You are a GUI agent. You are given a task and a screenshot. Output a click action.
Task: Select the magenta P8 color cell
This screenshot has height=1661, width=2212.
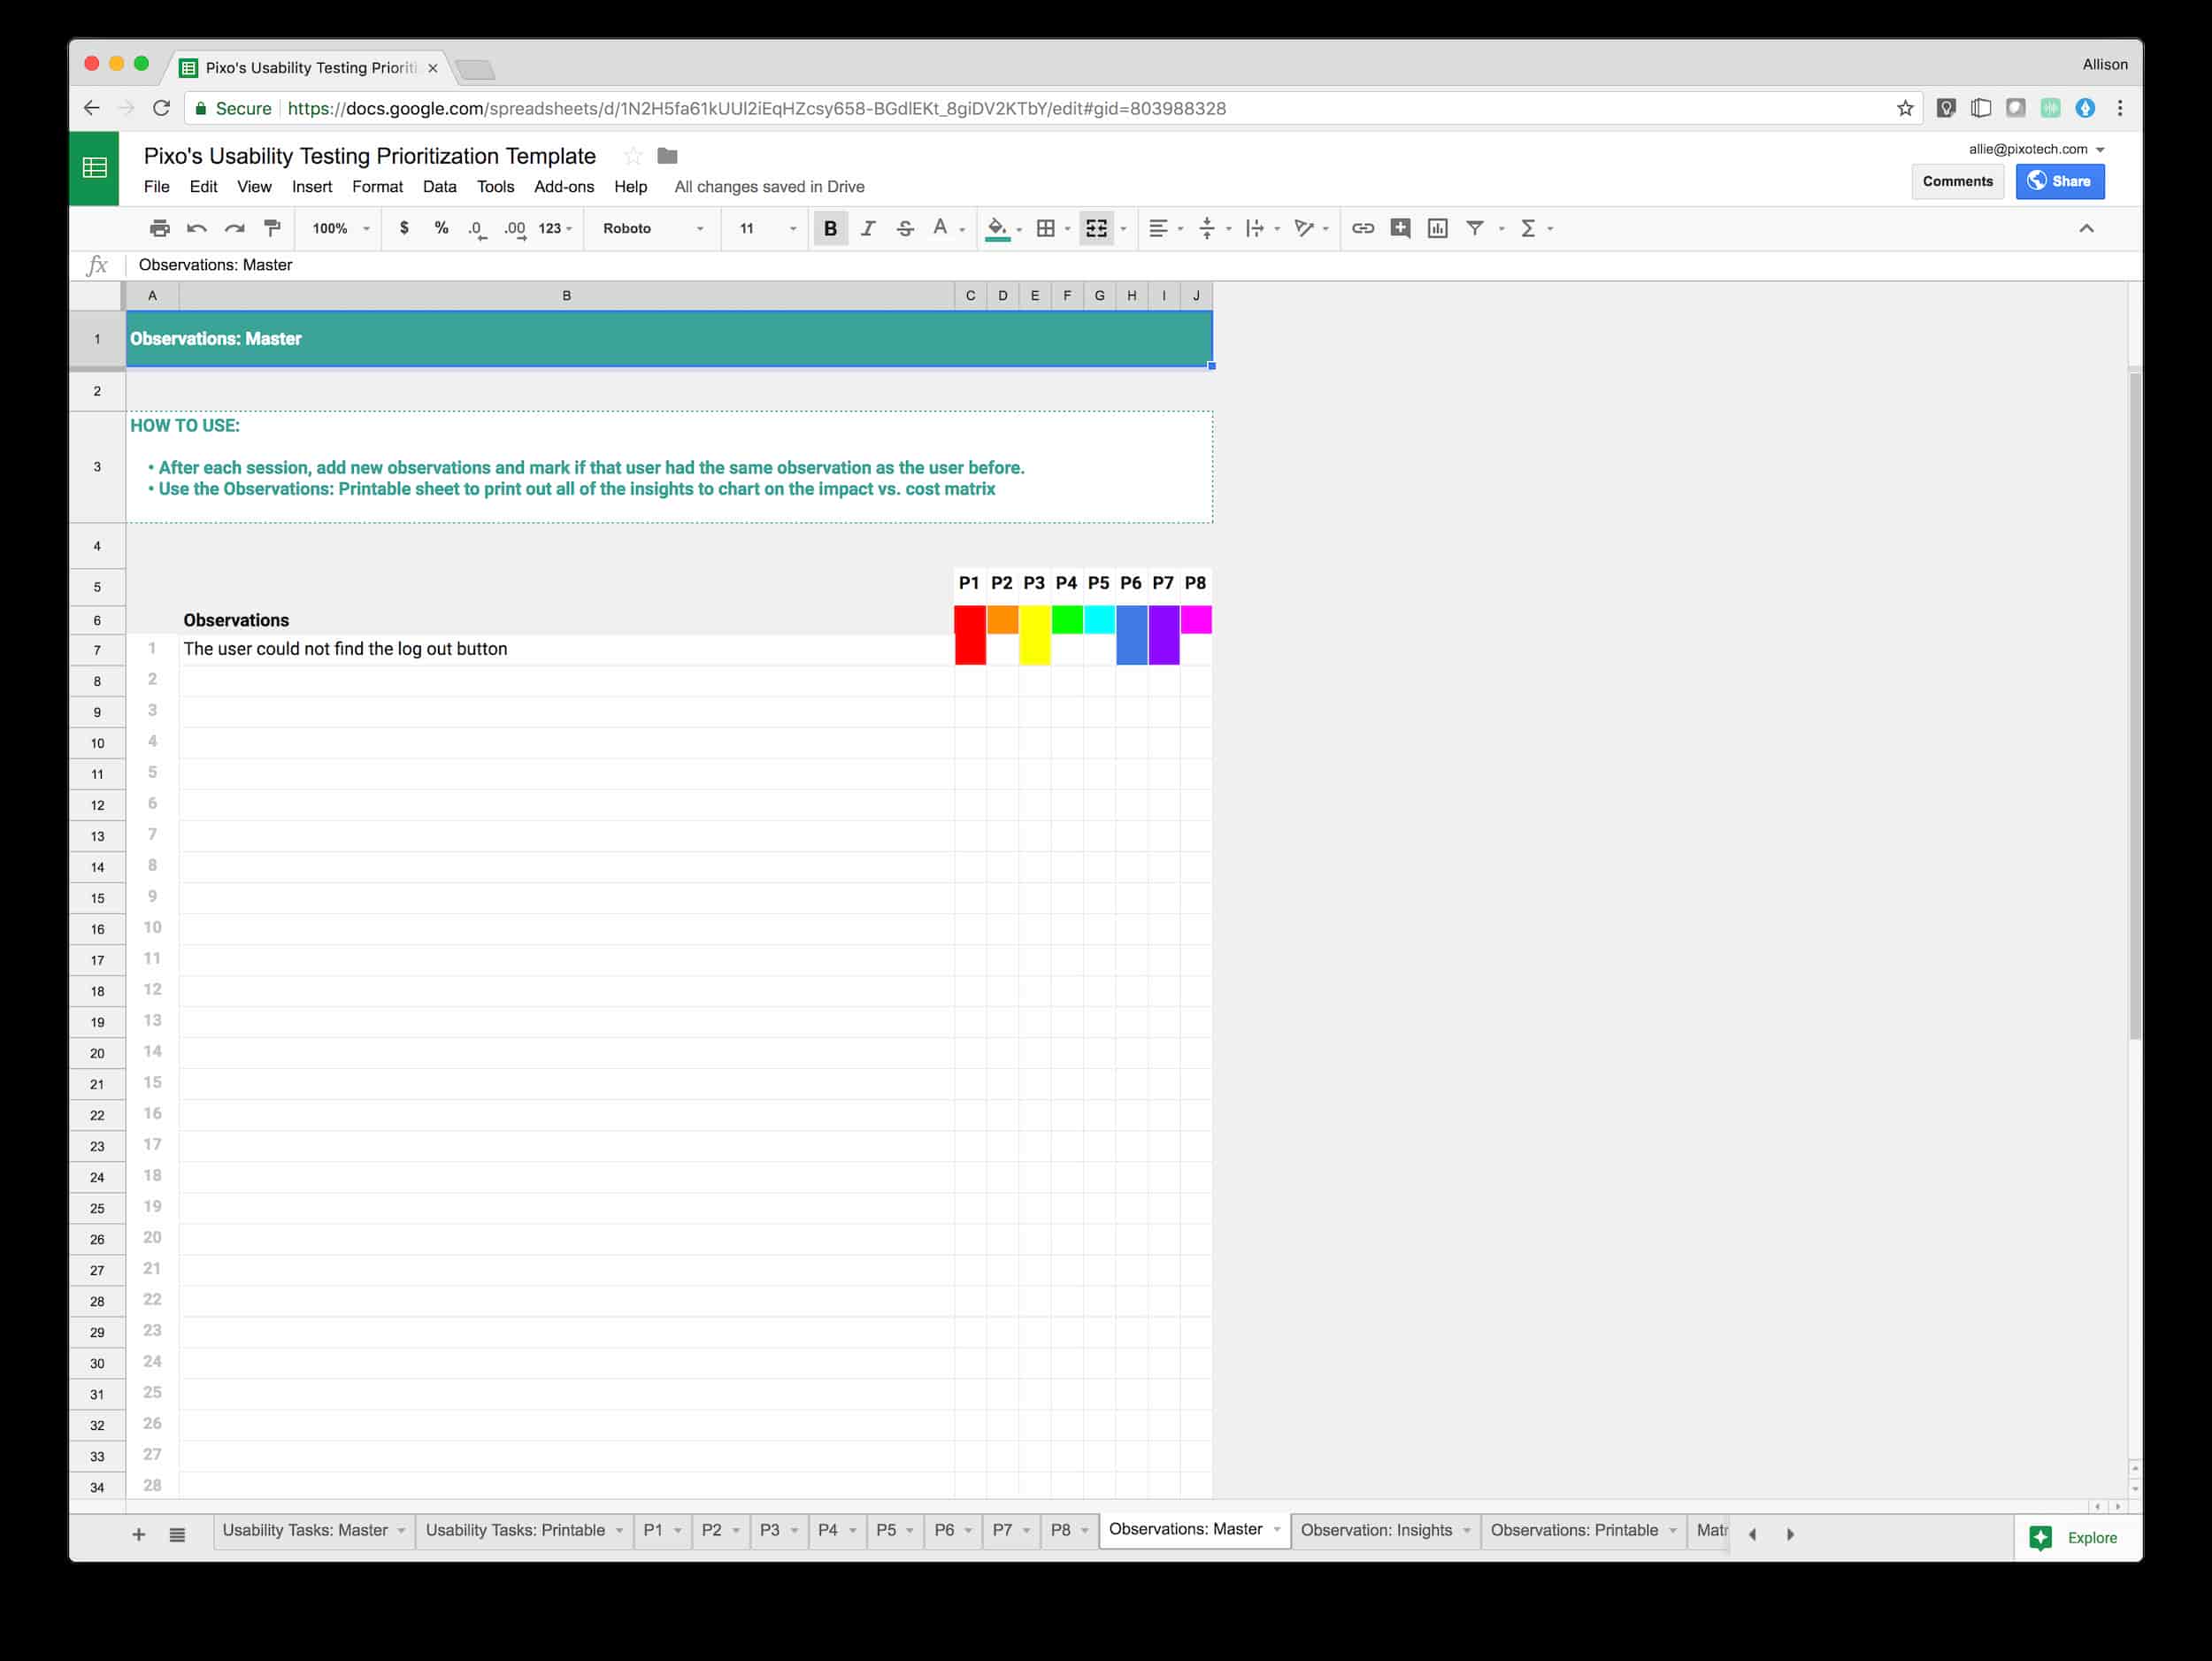click(x=1196, y=620)
